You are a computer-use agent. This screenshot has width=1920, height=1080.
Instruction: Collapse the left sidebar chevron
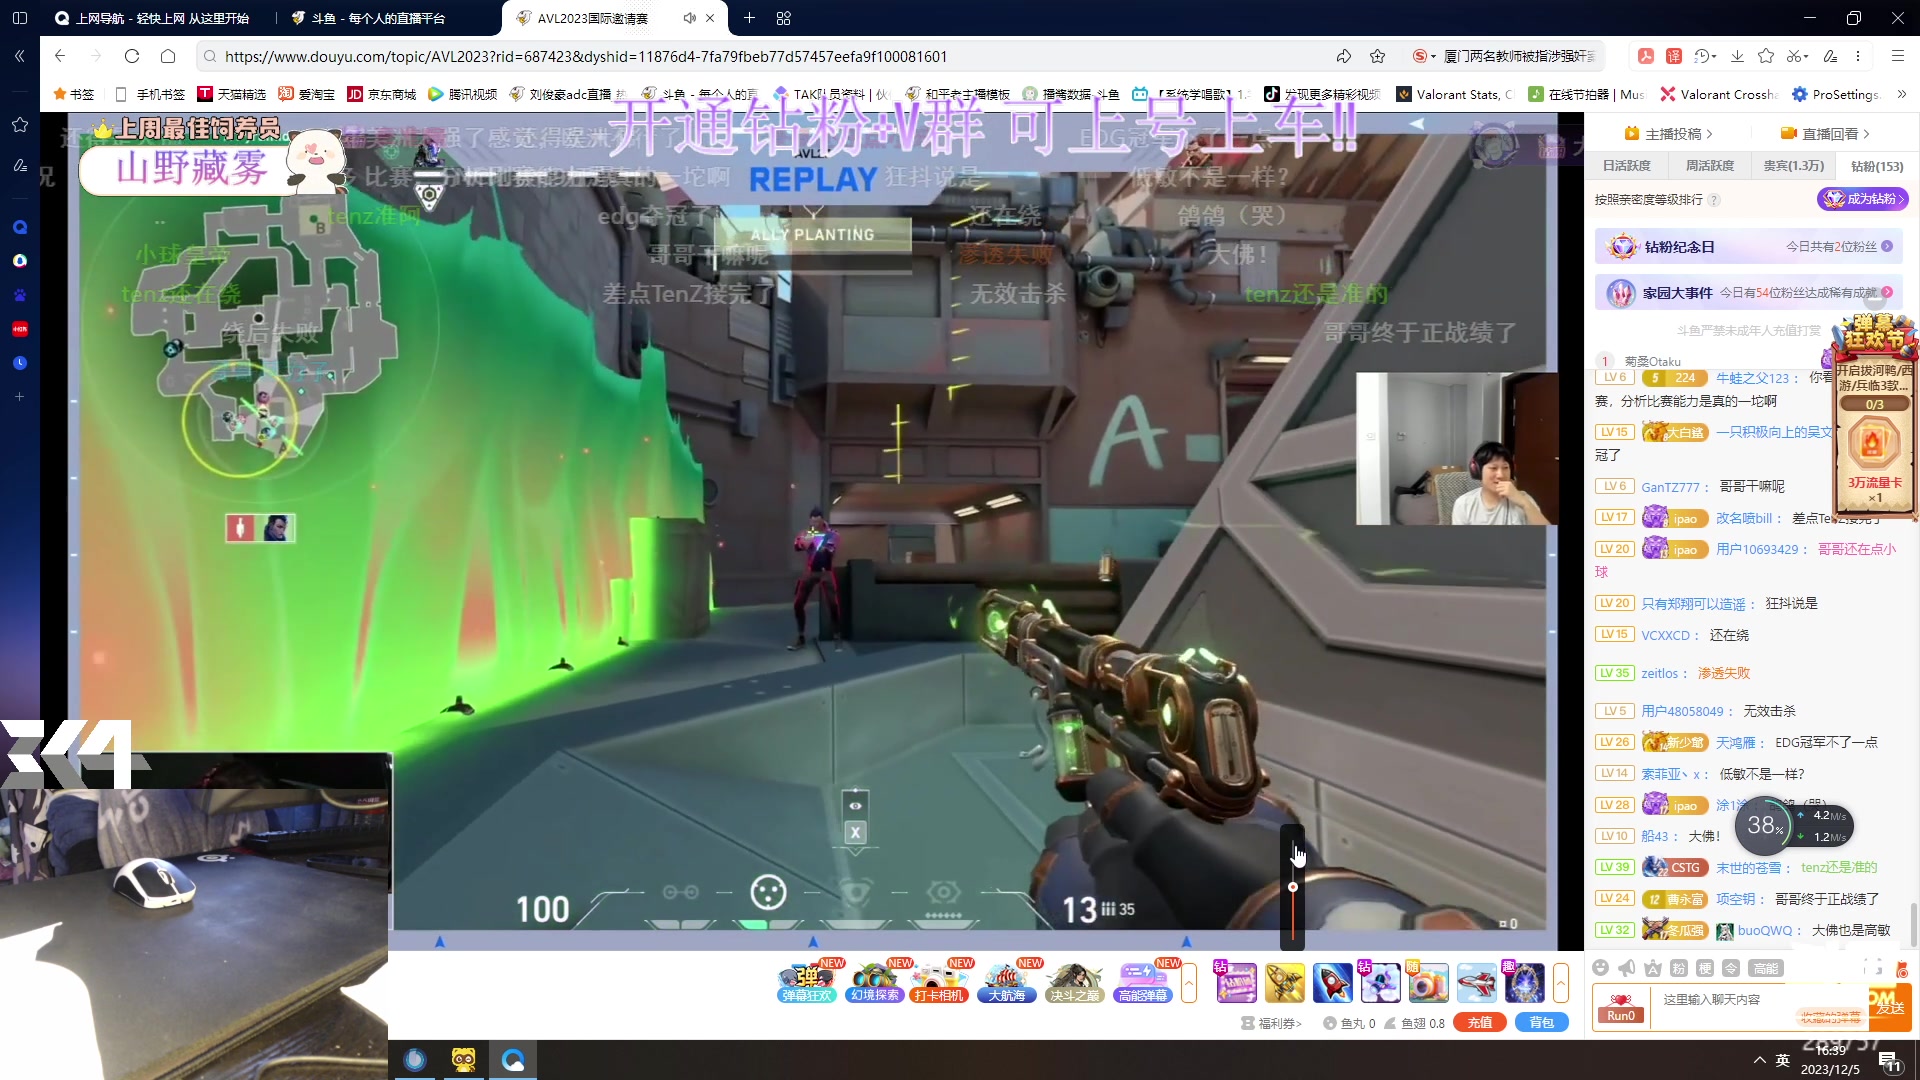coord(20,56)
